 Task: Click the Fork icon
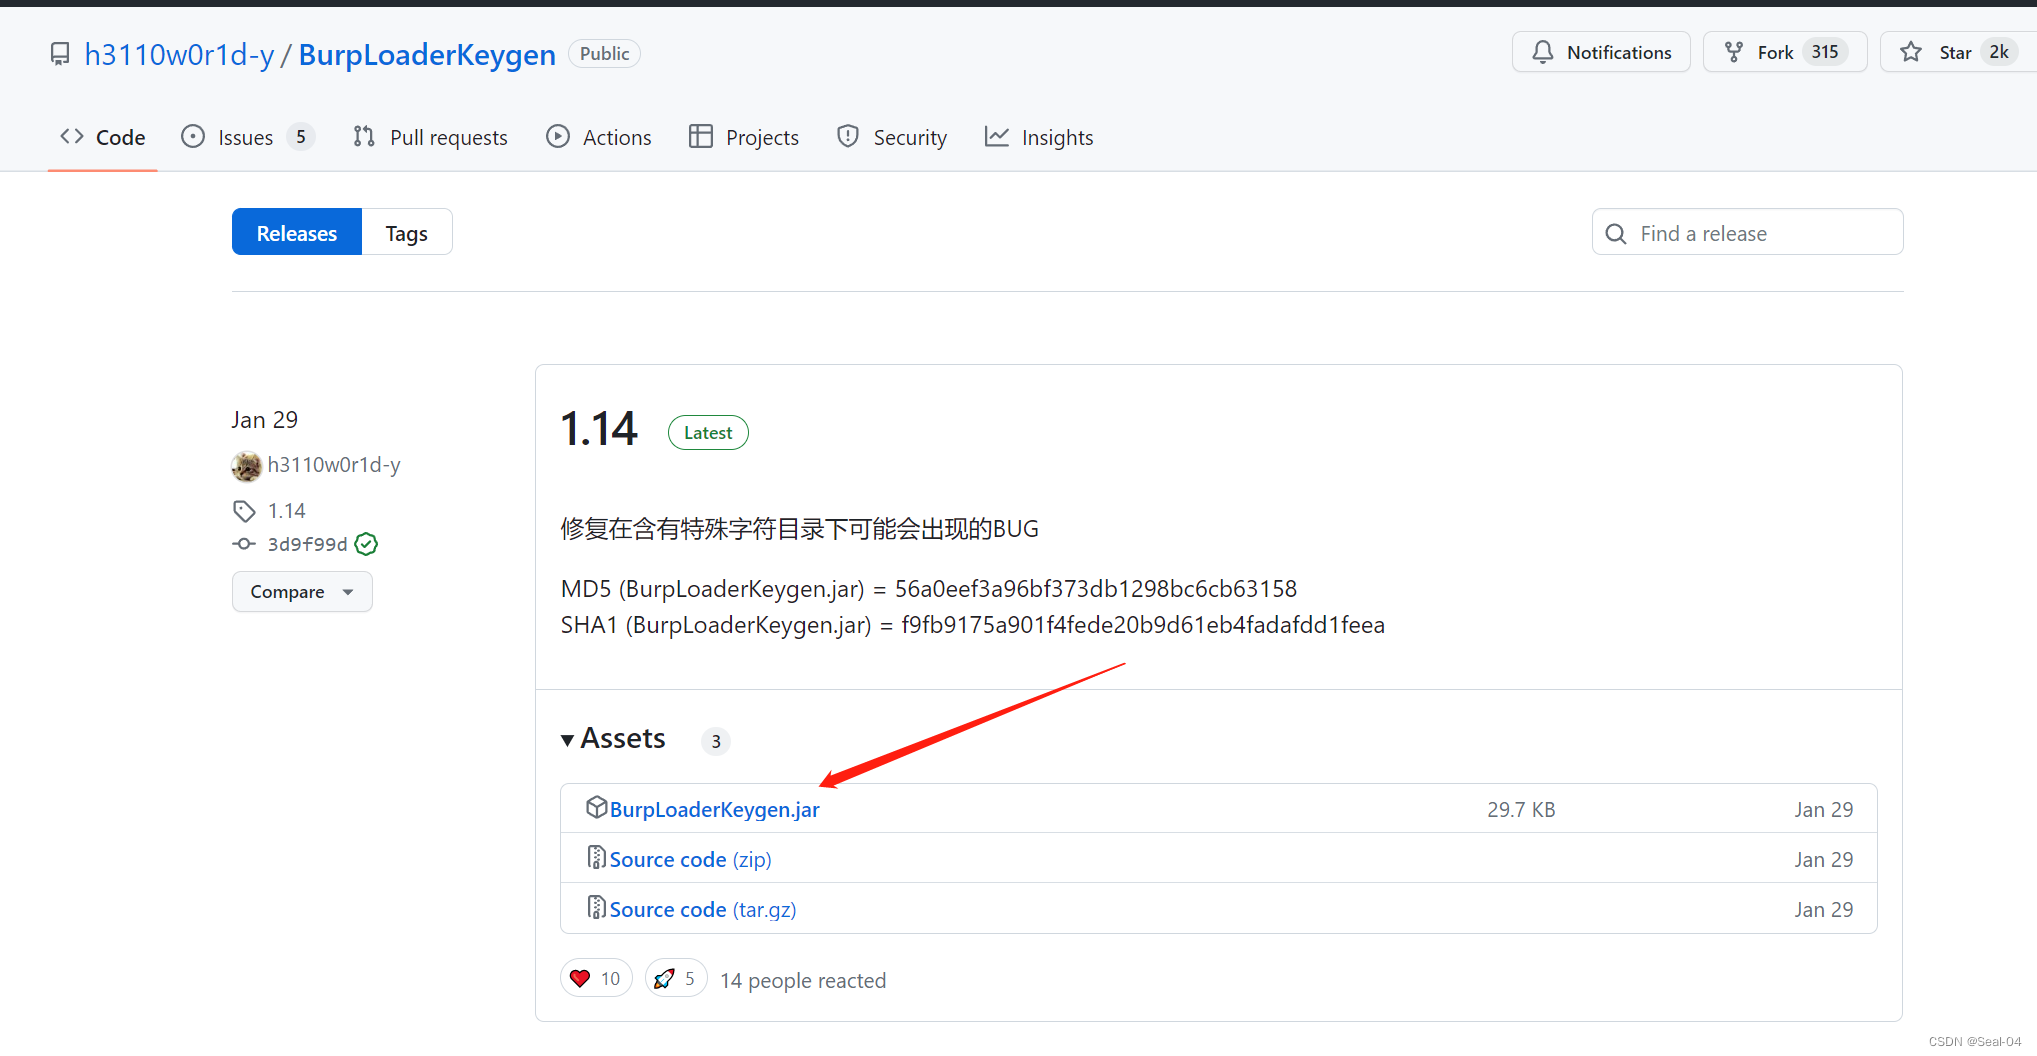pos(1734,52)
